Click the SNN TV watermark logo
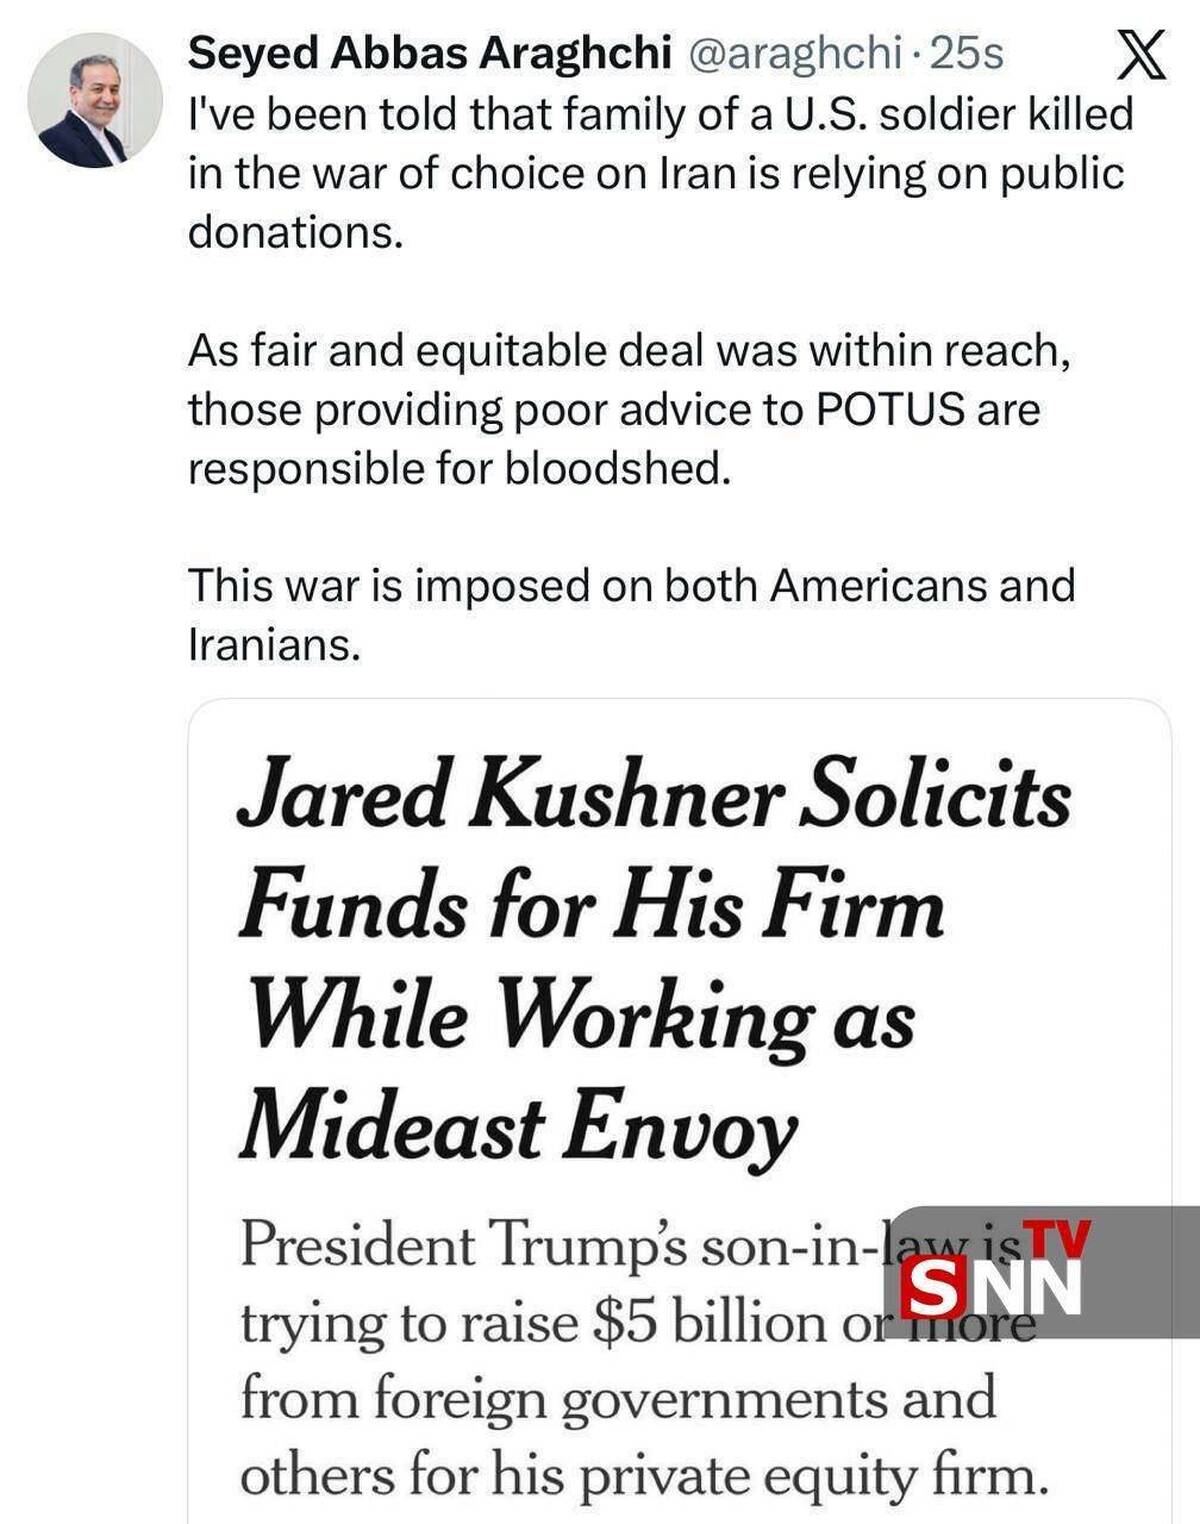 [x=1040, y=1272]
